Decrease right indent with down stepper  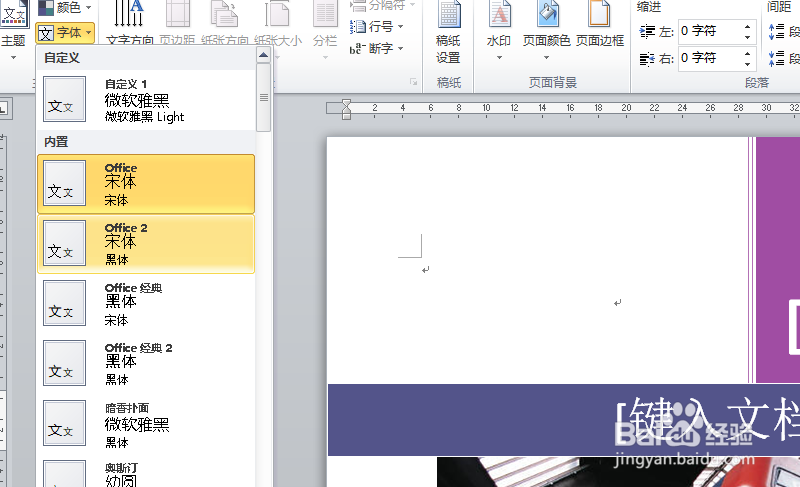747,64
